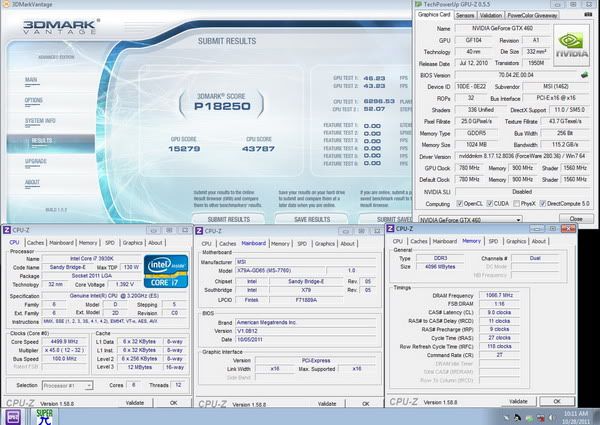
Task: Open Caches tab in the left CPU-Z window
Action: point(35,243)
